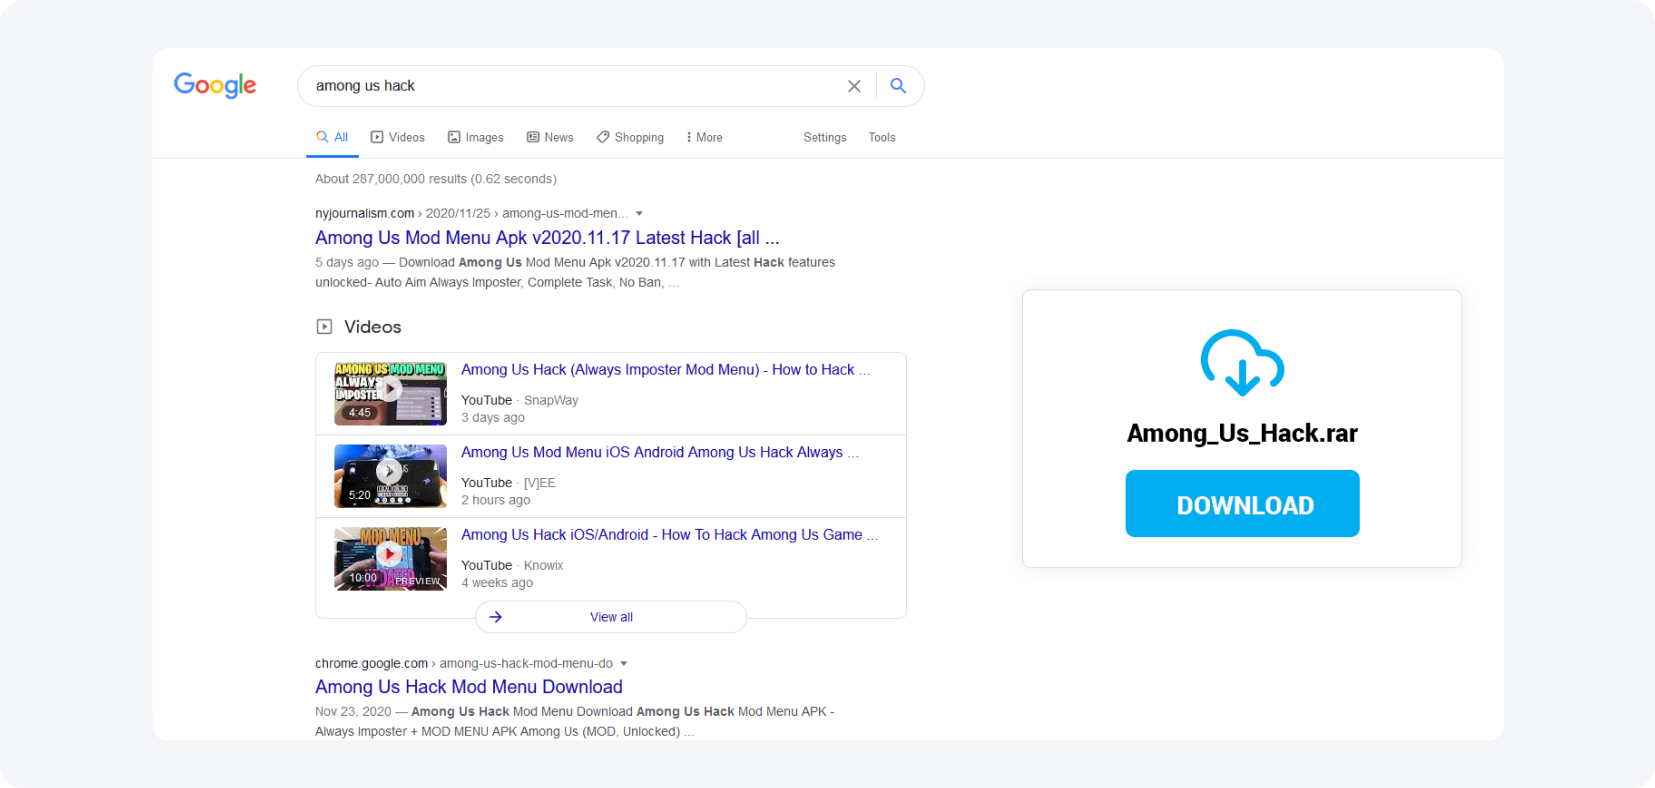The width and height of the screenshot is (1655, 788).
Task: Switch to the News tab
Action: point(550,138)
